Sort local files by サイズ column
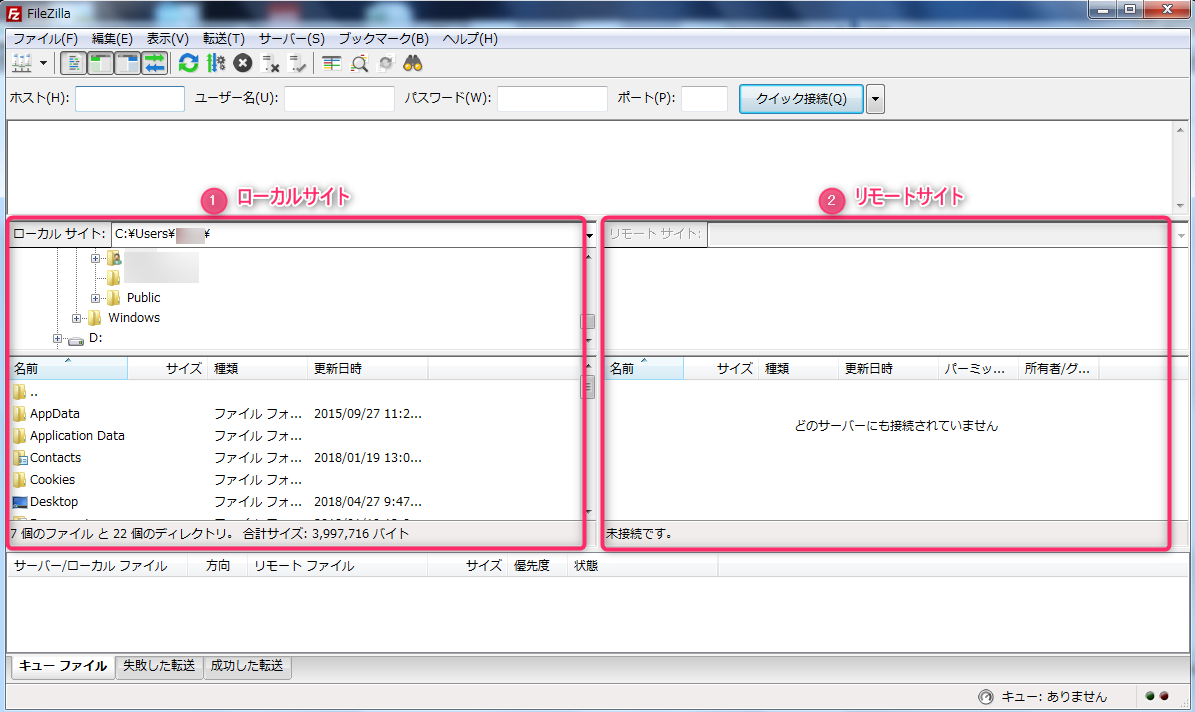The width and height of the screenshot is (1195, 712). (x=168, y=368)
